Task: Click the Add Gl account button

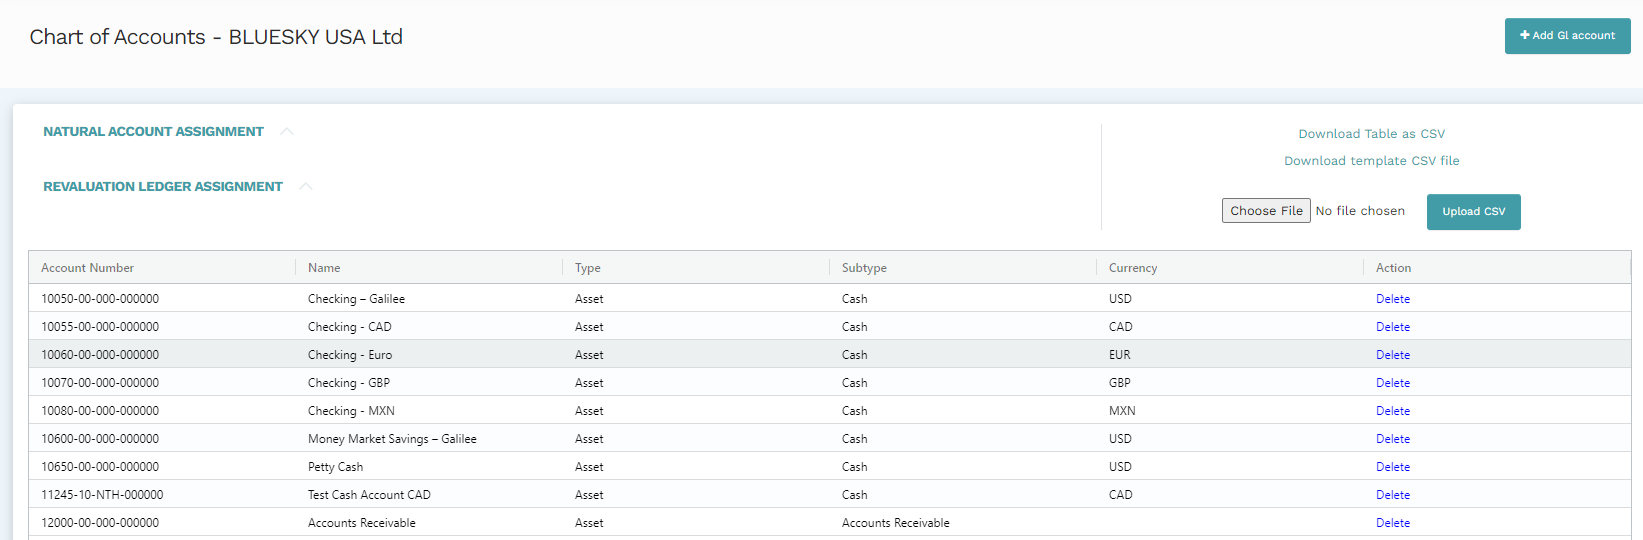Action: point(1567,36)
